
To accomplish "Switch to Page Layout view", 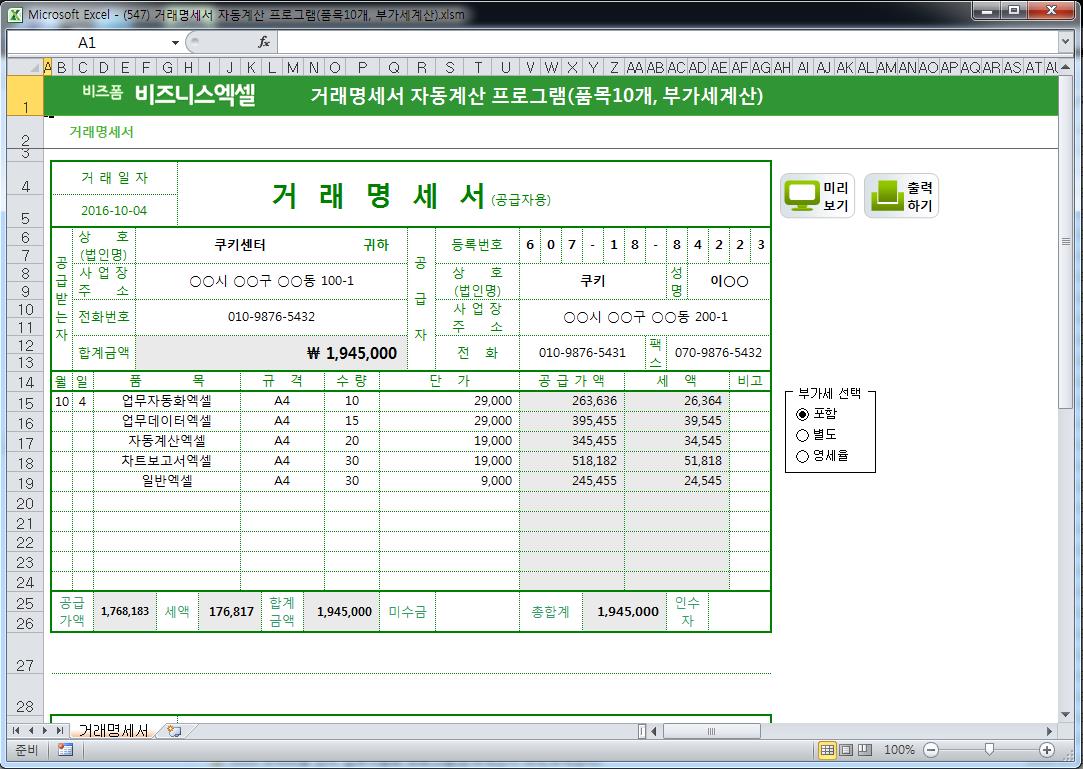I will [846, 750].
